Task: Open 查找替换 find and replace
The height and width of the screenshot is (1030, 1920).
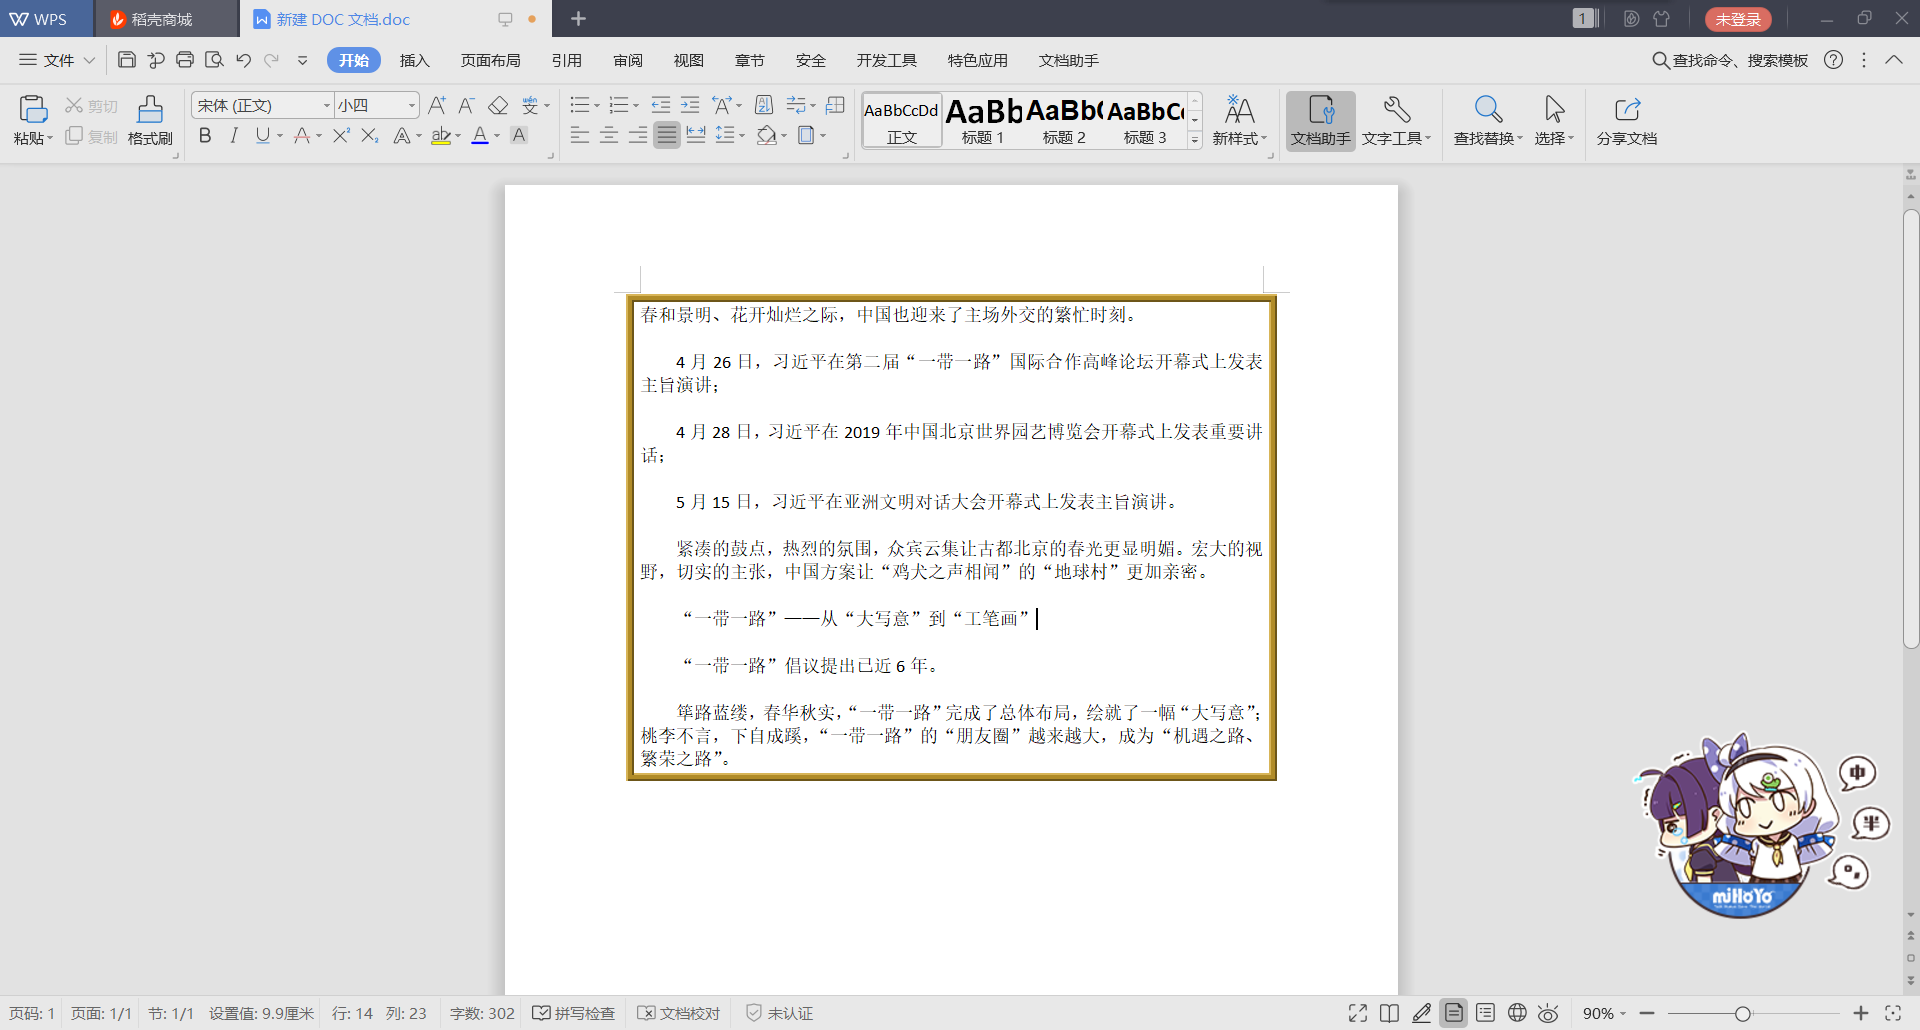Action: 1488,121
